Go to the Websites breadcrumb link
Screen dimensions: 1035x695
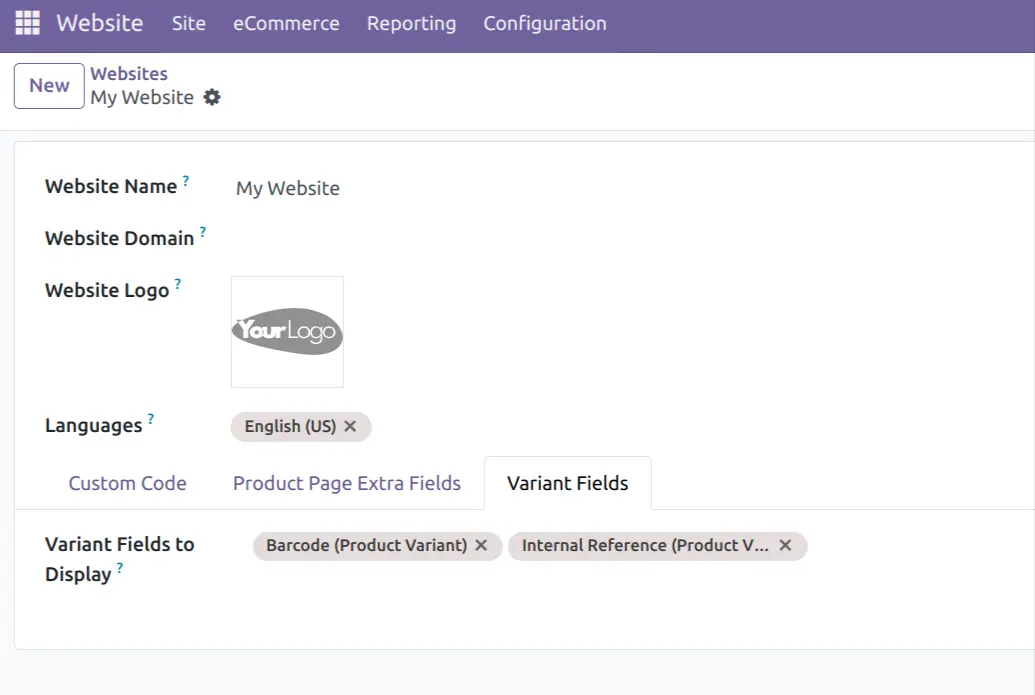click(x=129, y=74)
